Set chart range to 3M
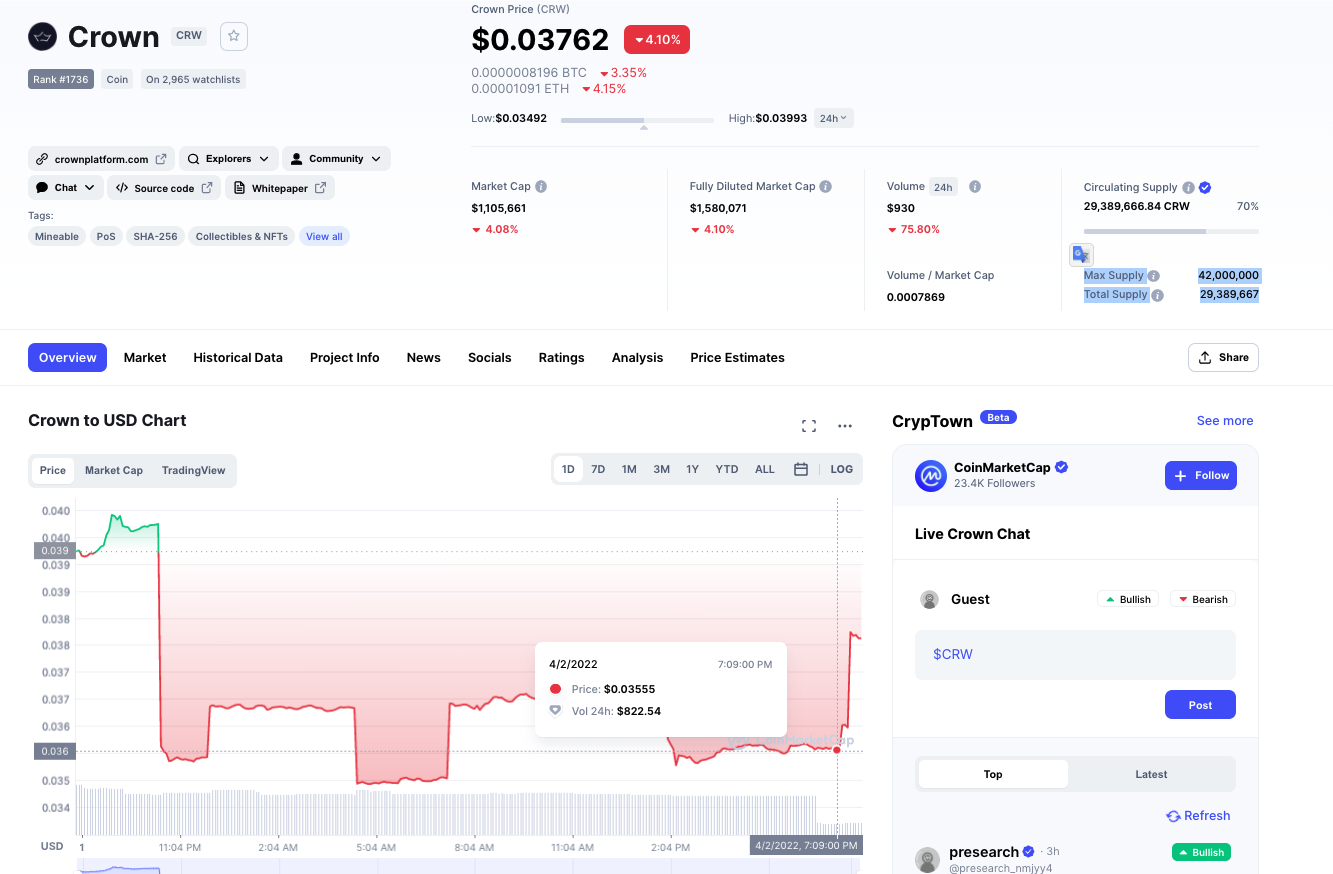Viewport: 1333px width, 874px height. [662, 469]
